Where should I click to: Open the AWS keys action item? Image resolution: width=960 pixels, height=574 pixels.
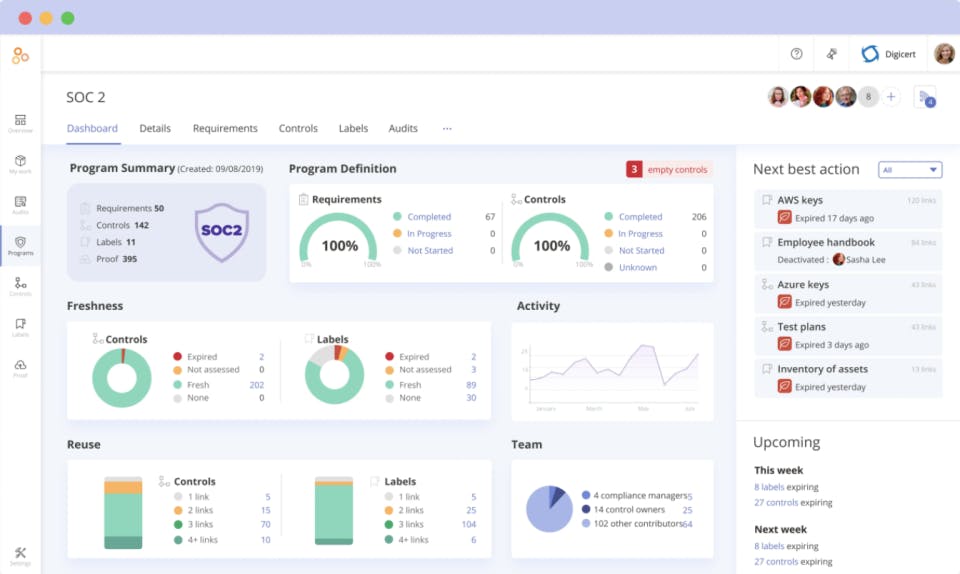tap(849, 208)
